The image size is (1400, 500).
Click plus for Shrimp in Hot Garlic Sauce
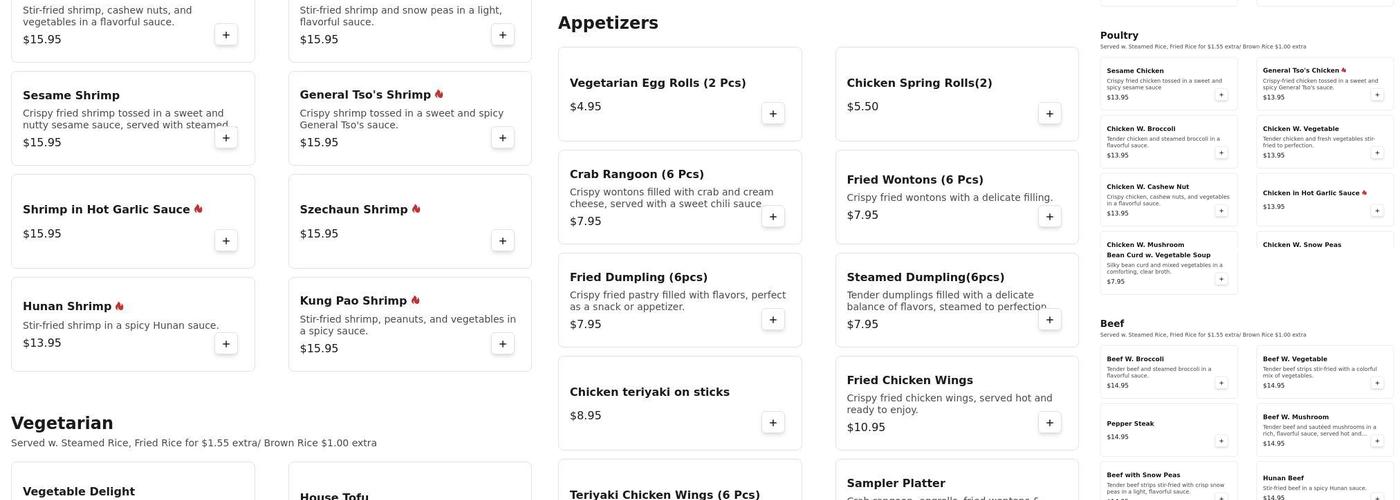coord(226,241)
